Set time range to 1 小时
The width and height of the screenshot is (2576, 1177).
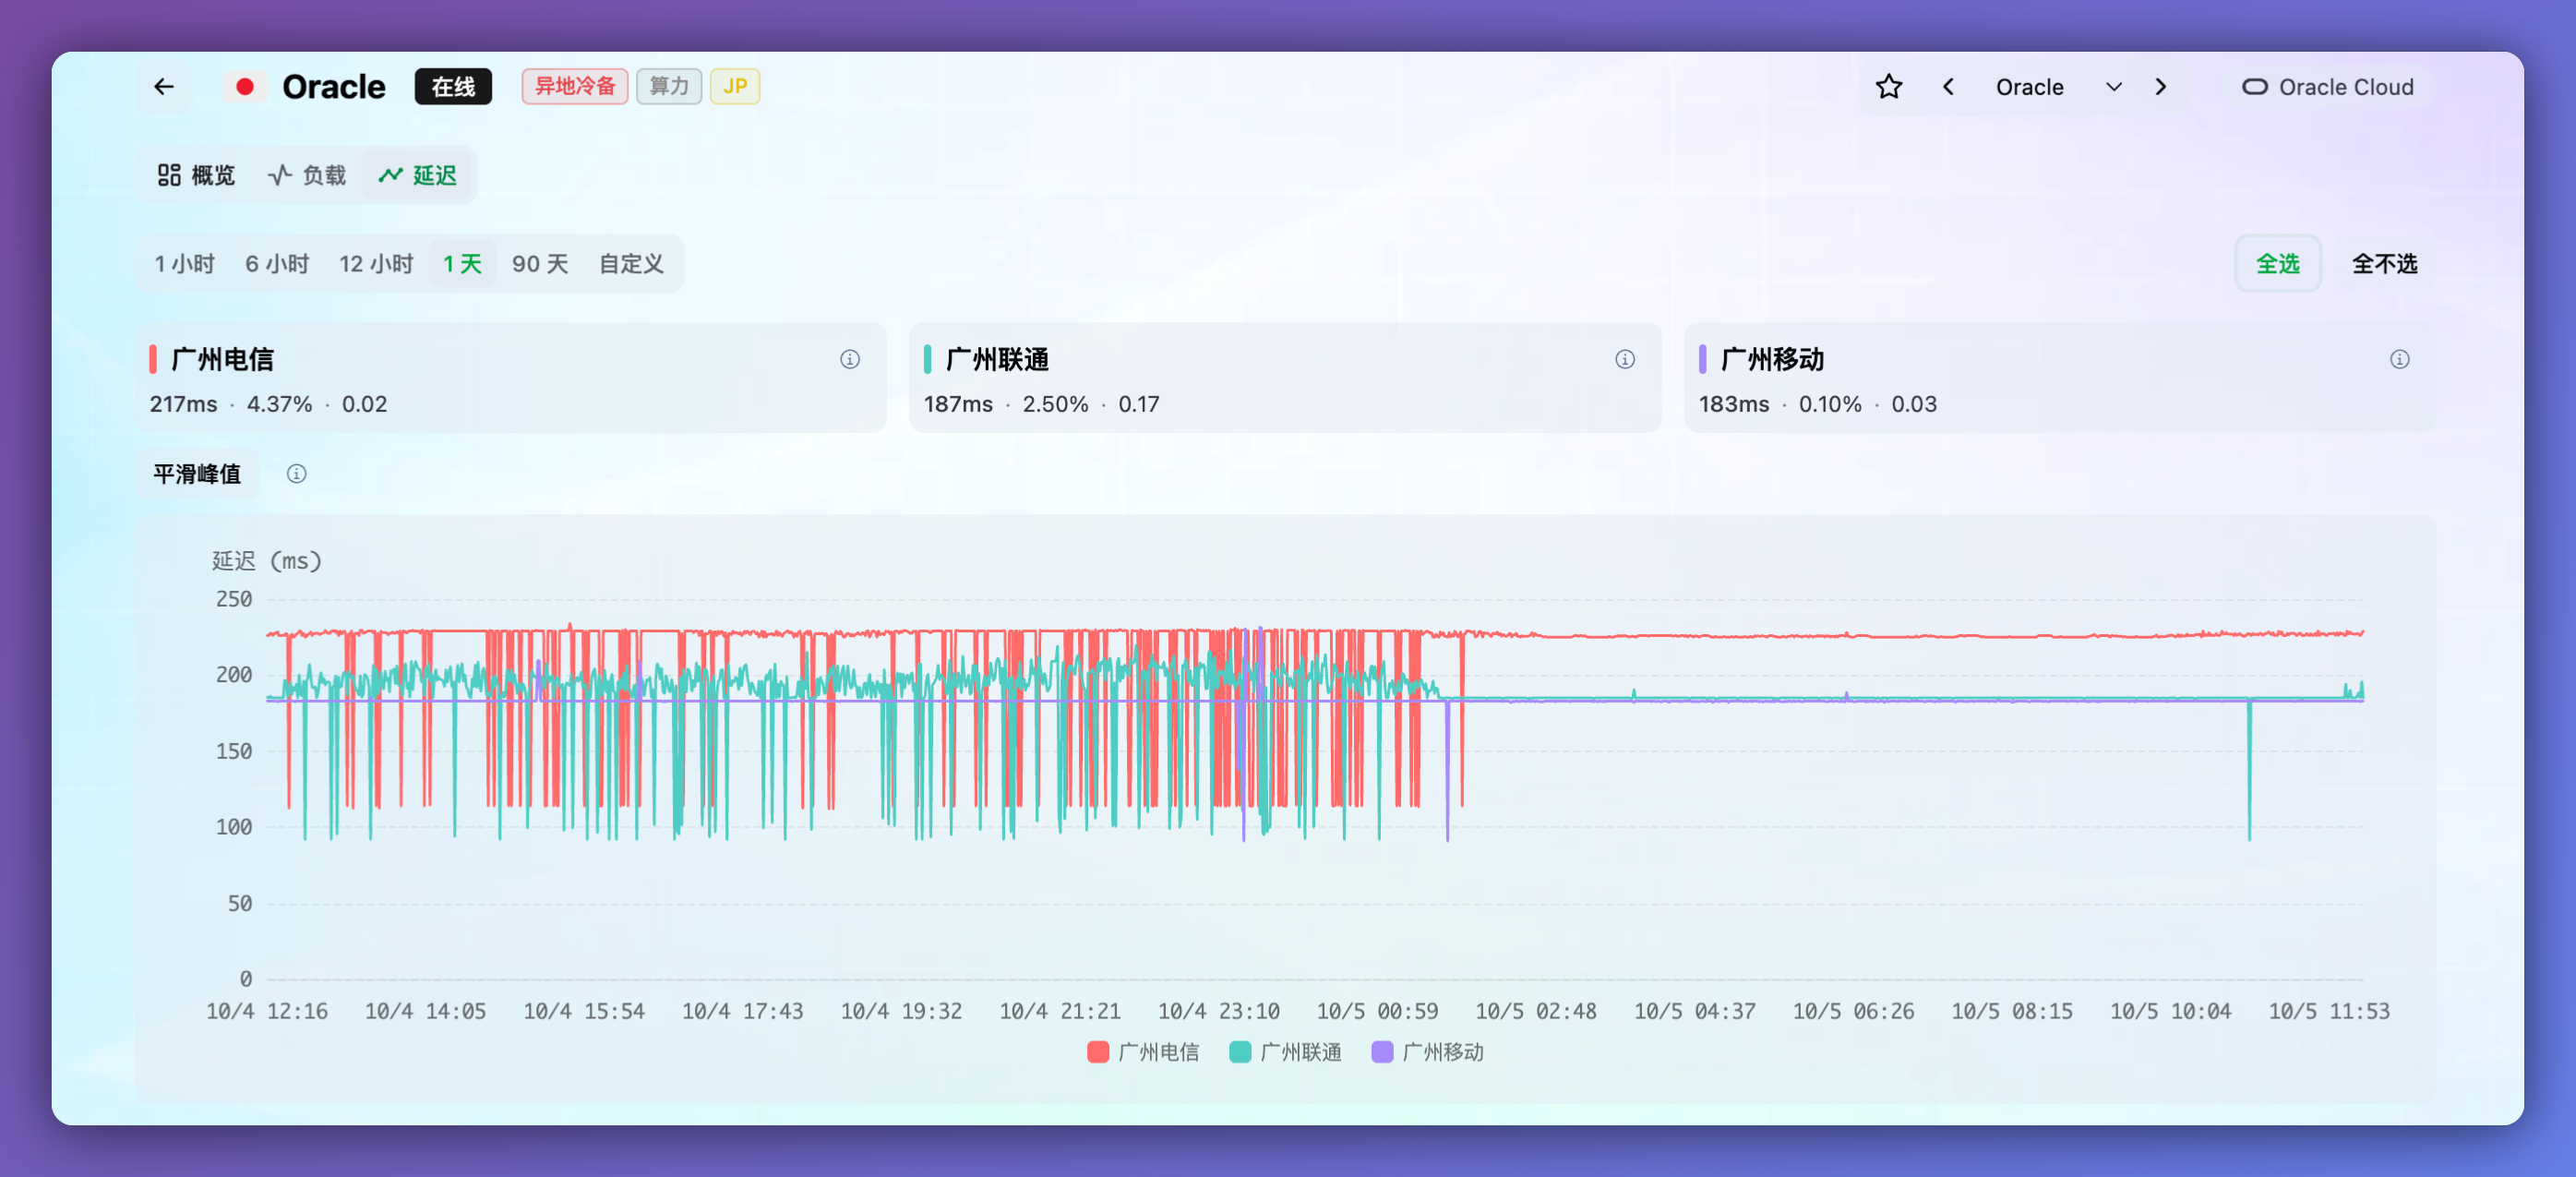click(185, 264)
